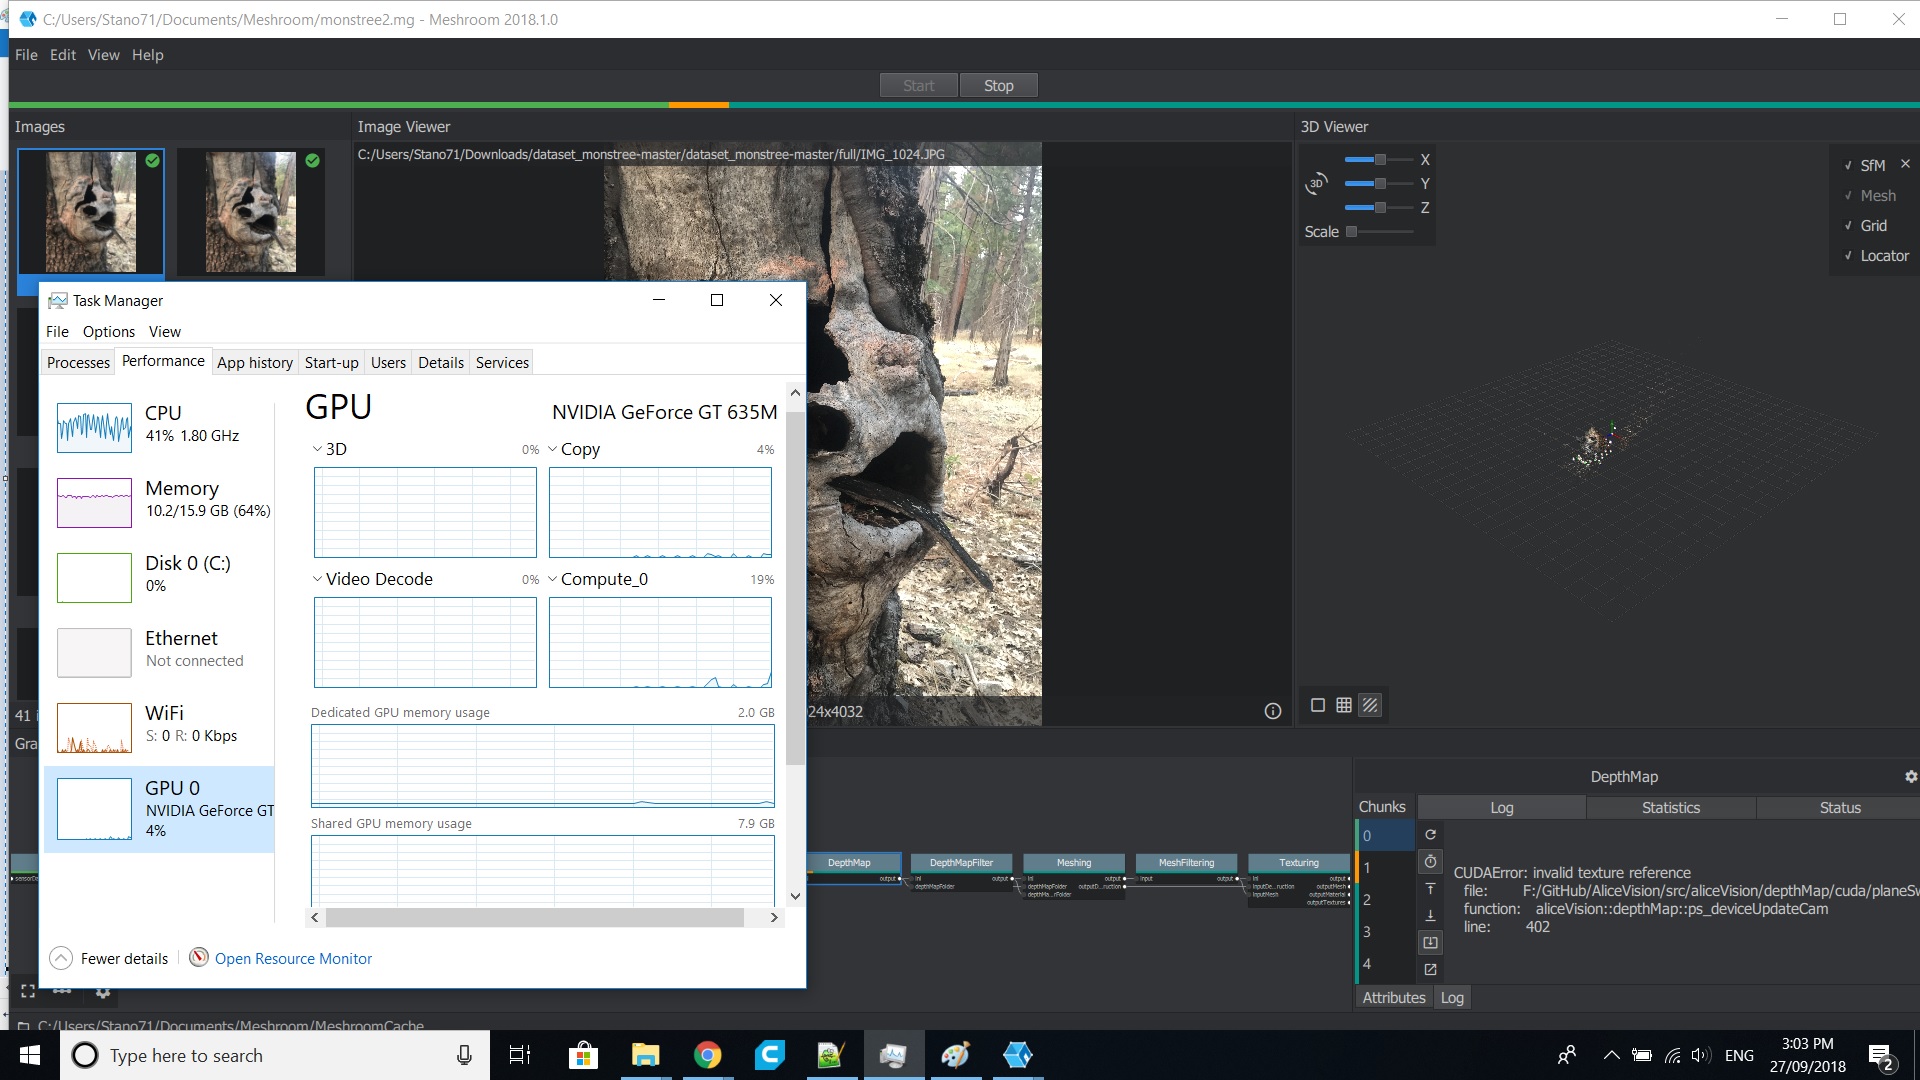Open Resource Monitor from Task Manager
Image resolution: width=1920 pixels, height=1080 pixels.
(293, 958)
